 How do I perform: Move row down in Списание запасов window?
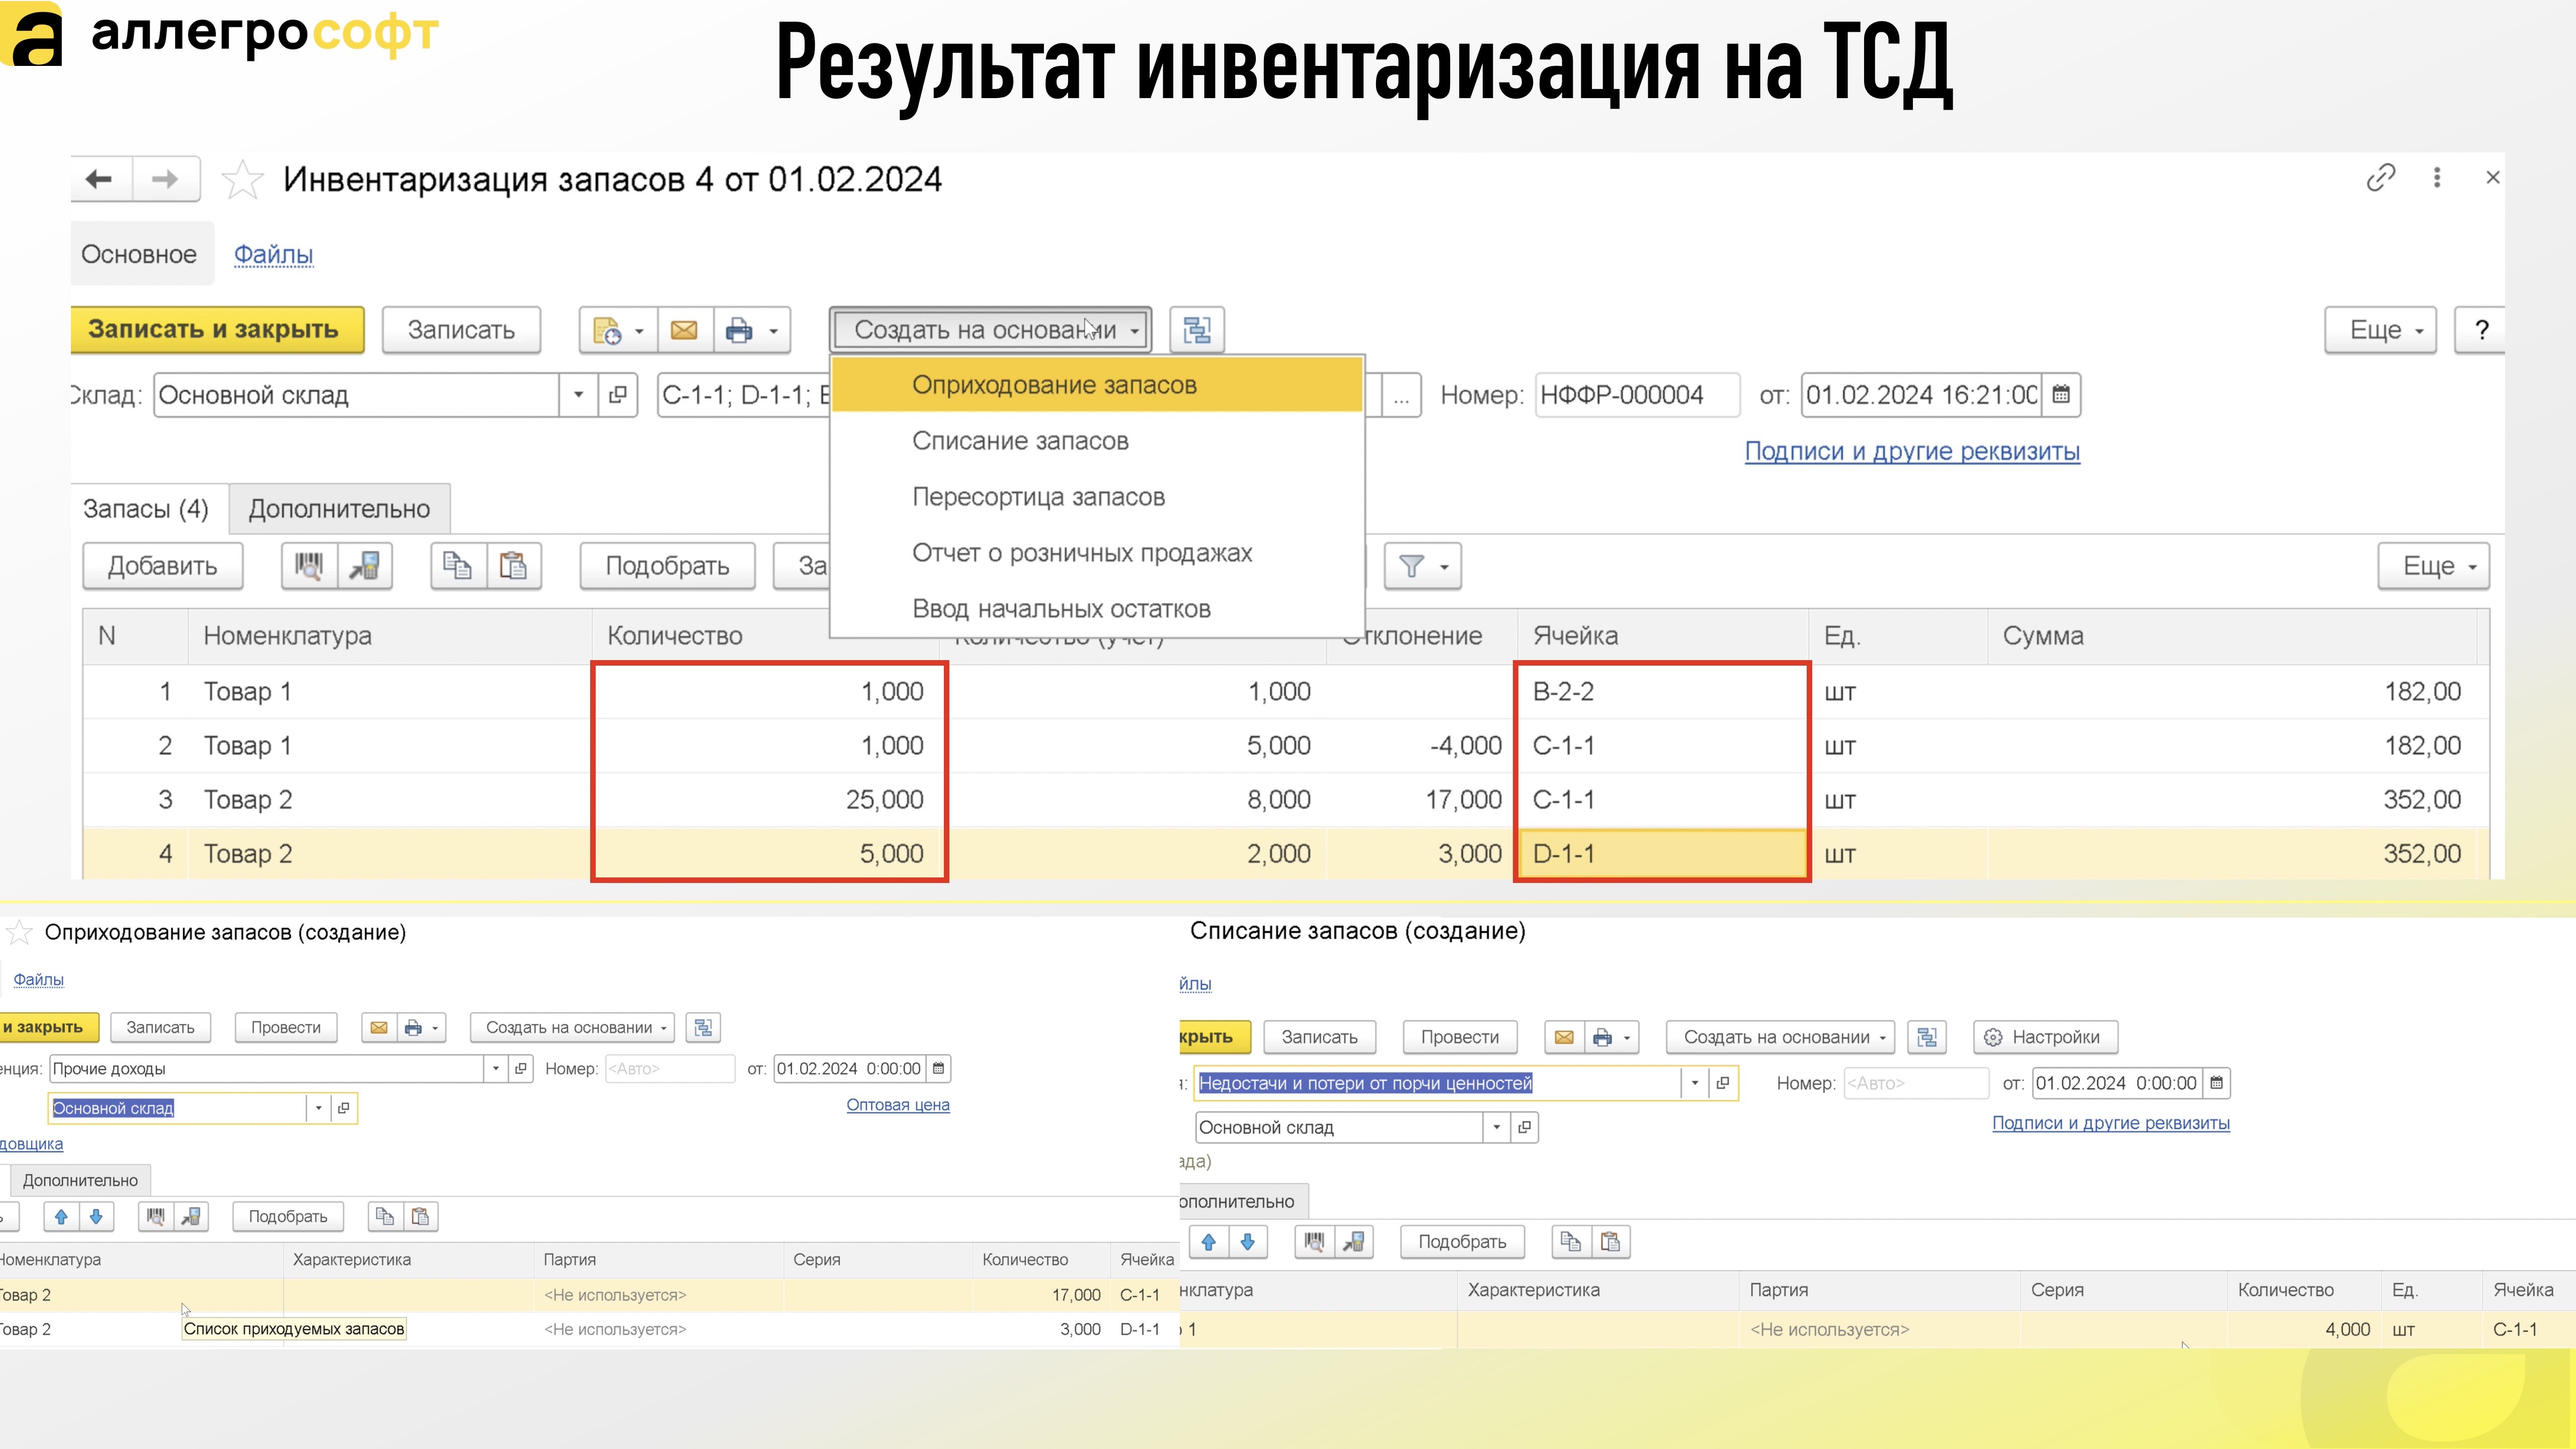click(1248, 1242)
